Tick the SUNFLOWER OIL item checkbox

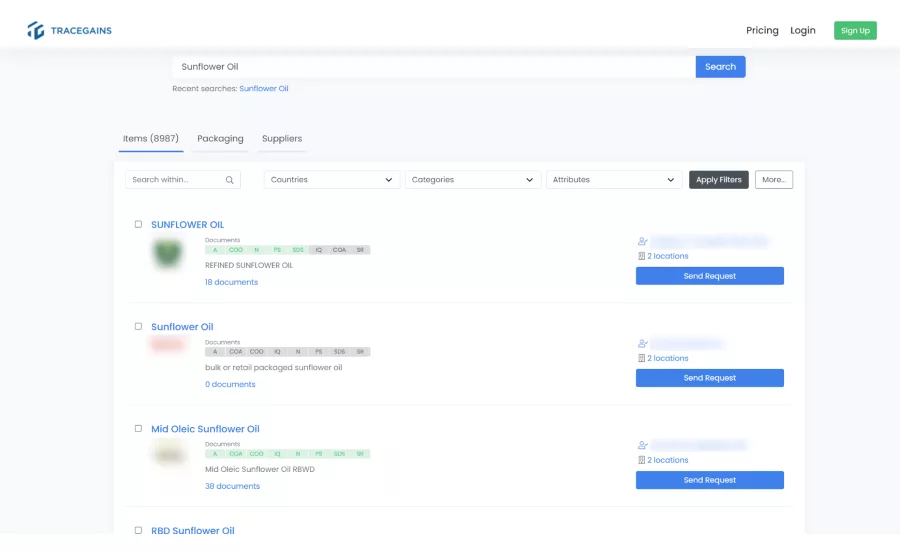click(138, 224)
